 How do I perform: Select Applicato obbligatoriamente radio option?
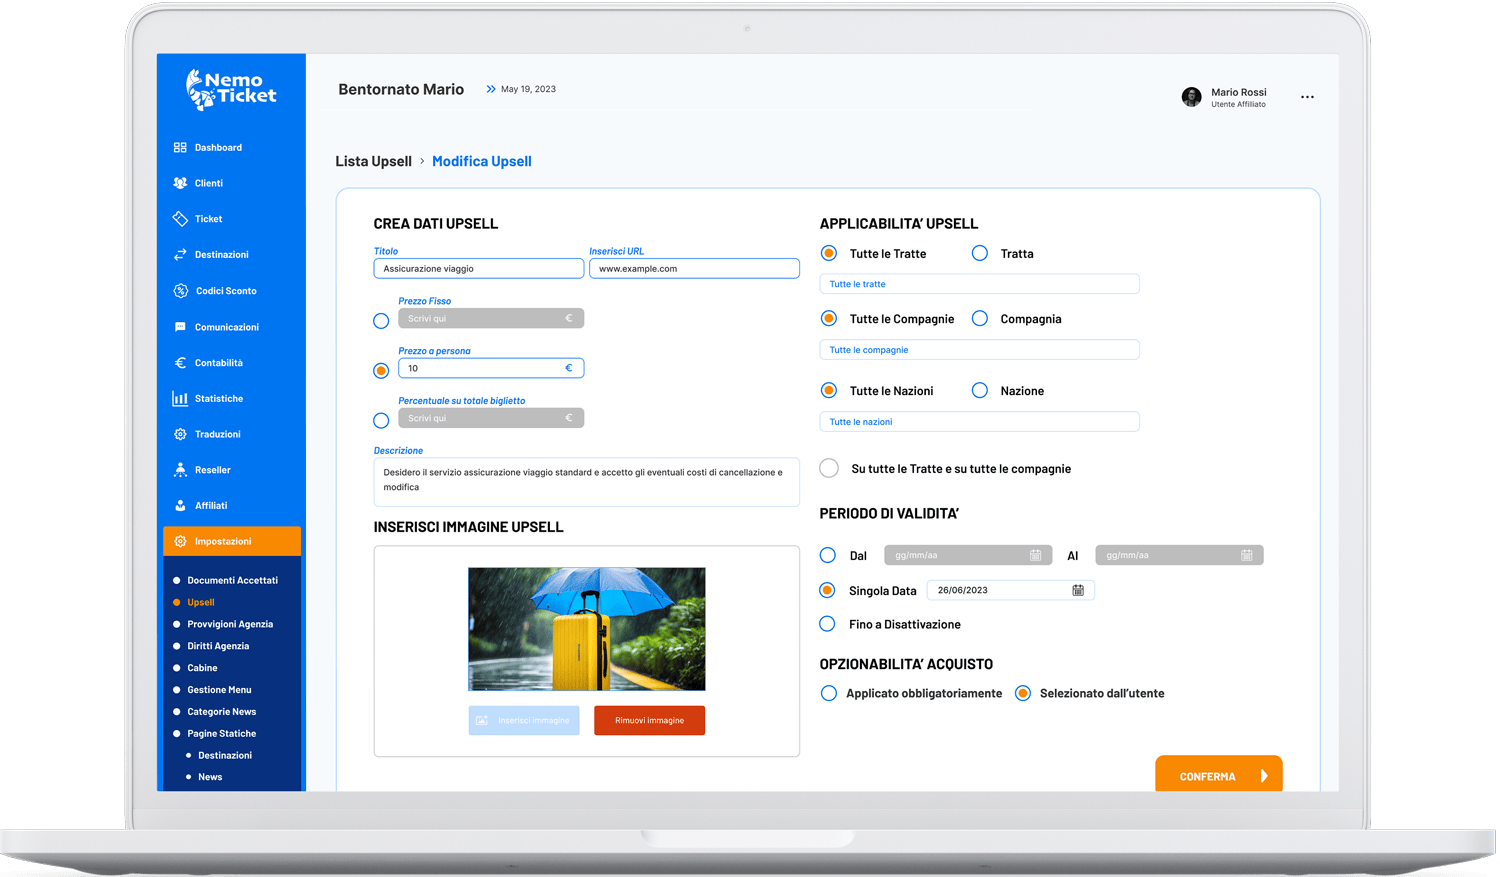[x=828, y=693]
